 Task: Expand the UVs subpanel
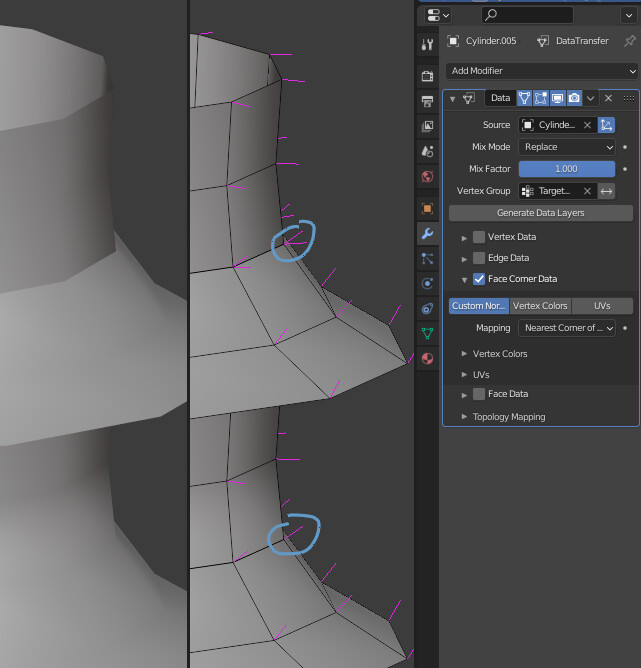(464, 374)
